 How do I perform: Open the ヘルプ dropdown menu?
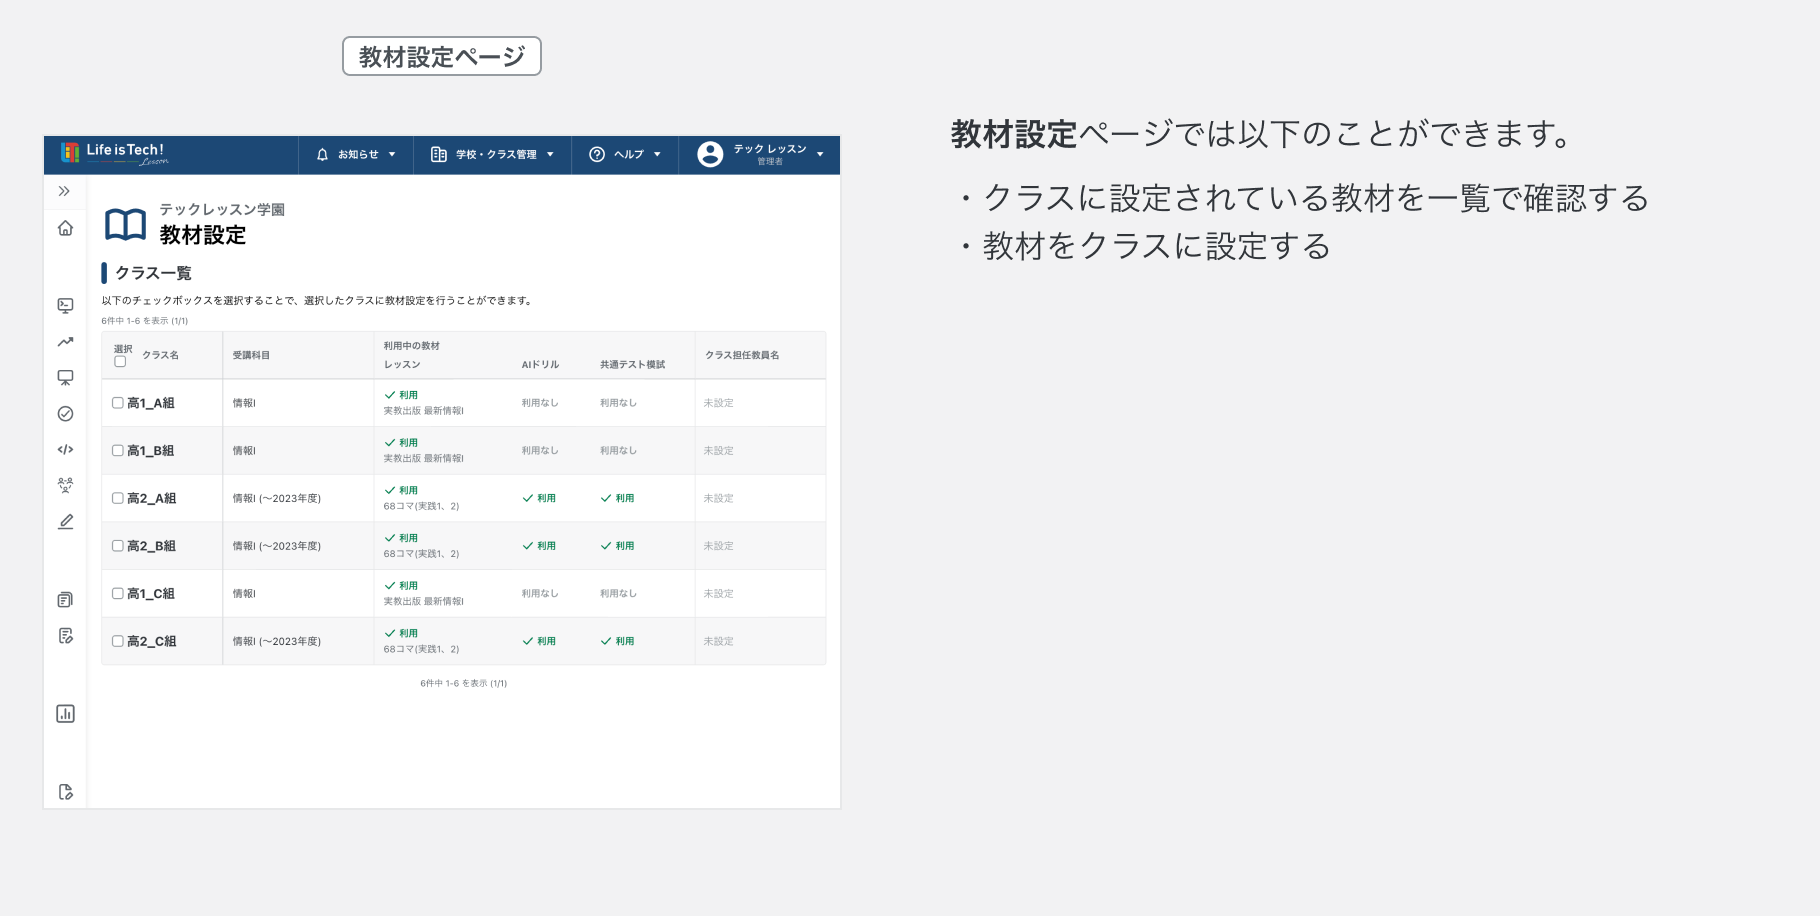[625, 155]
